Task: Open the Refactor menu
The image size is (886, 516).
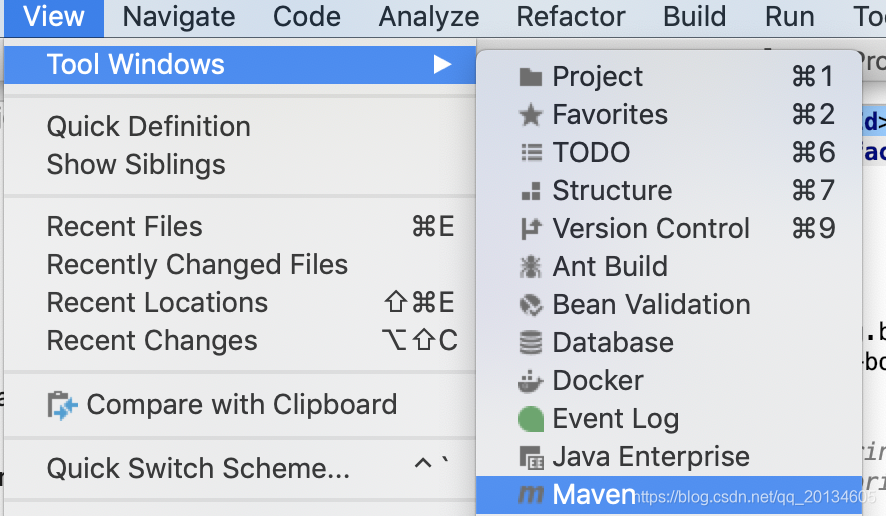Action: (571, 17)
